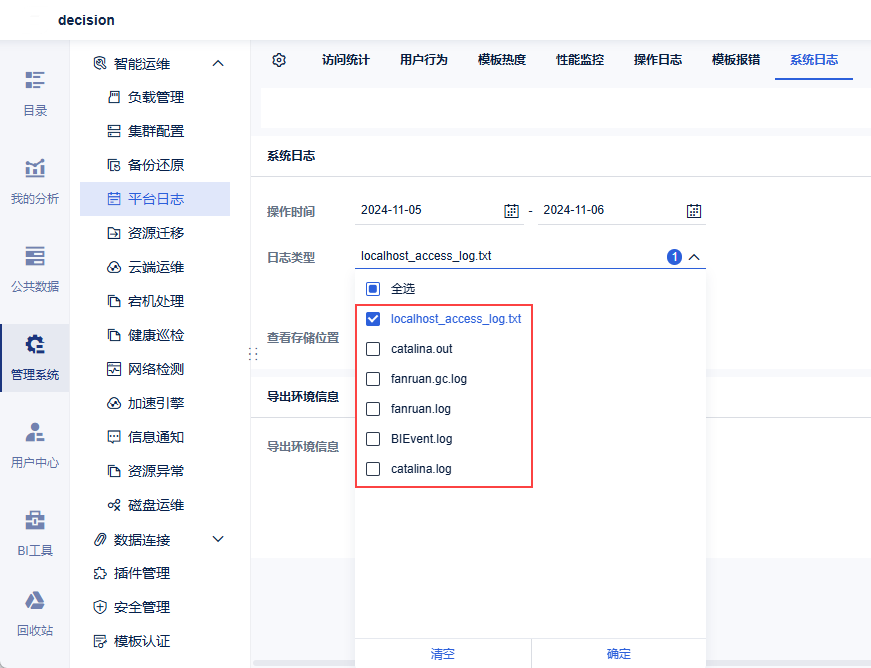Collapse the 智能运维 menu group
871x668 pixels.
218,63
